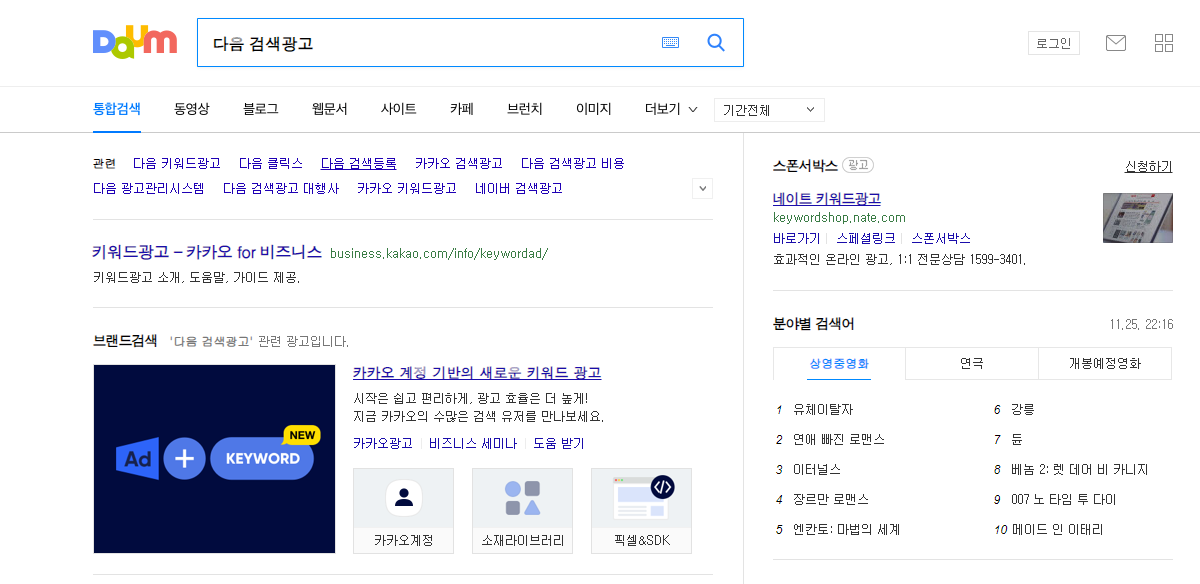Open the virtual keyboard icon in search box
1200x584 pixels.
[x=670, y=43]
